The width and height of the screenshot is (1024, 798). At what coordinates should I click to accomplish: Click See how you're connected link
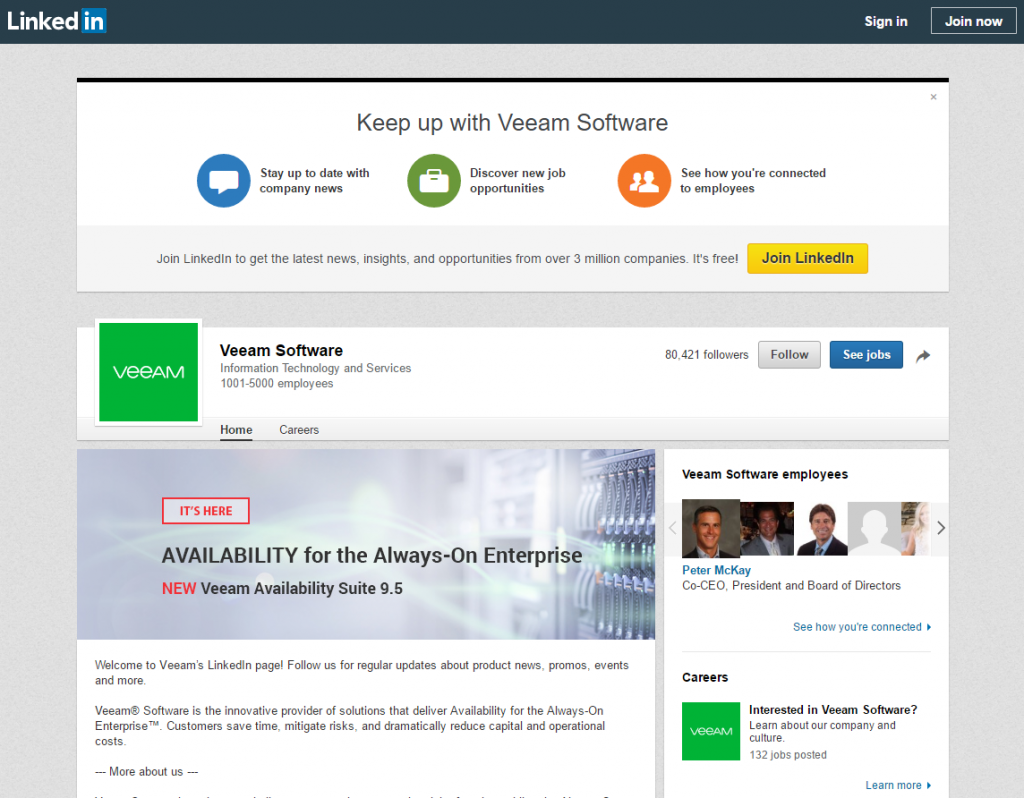pos(861,627)
